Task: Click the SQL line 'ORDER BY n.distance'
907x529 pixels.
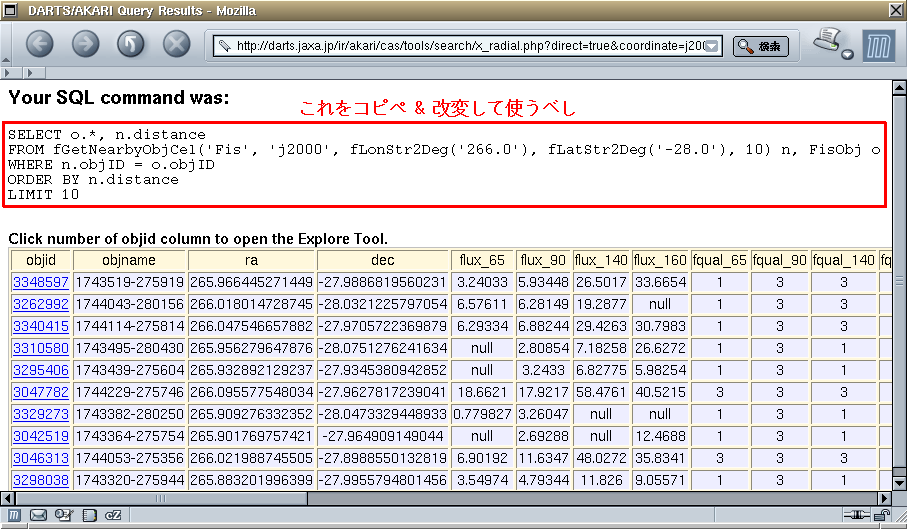Action: point(93,180)
